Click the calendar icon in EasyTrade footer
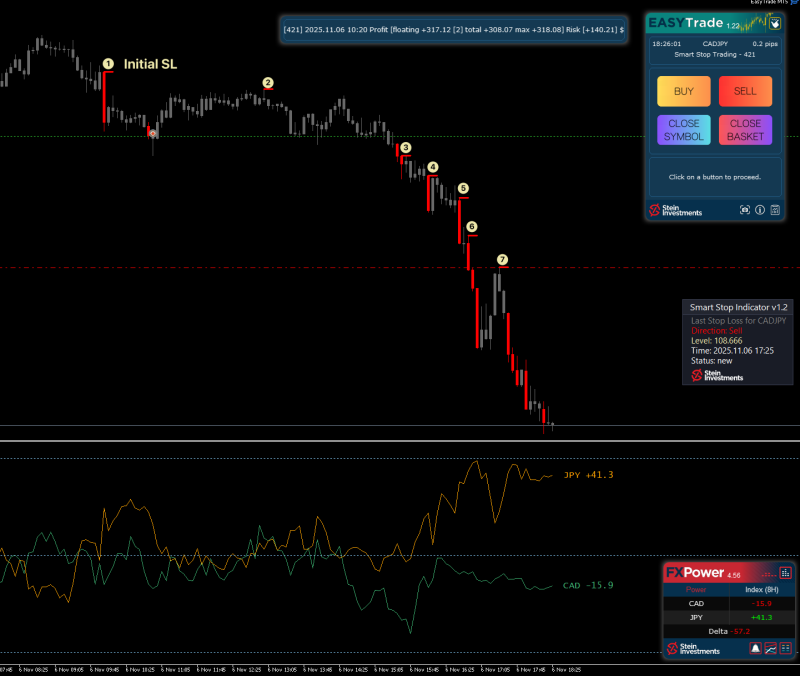This screenshot has height=676, width=800. pos(775,210)
